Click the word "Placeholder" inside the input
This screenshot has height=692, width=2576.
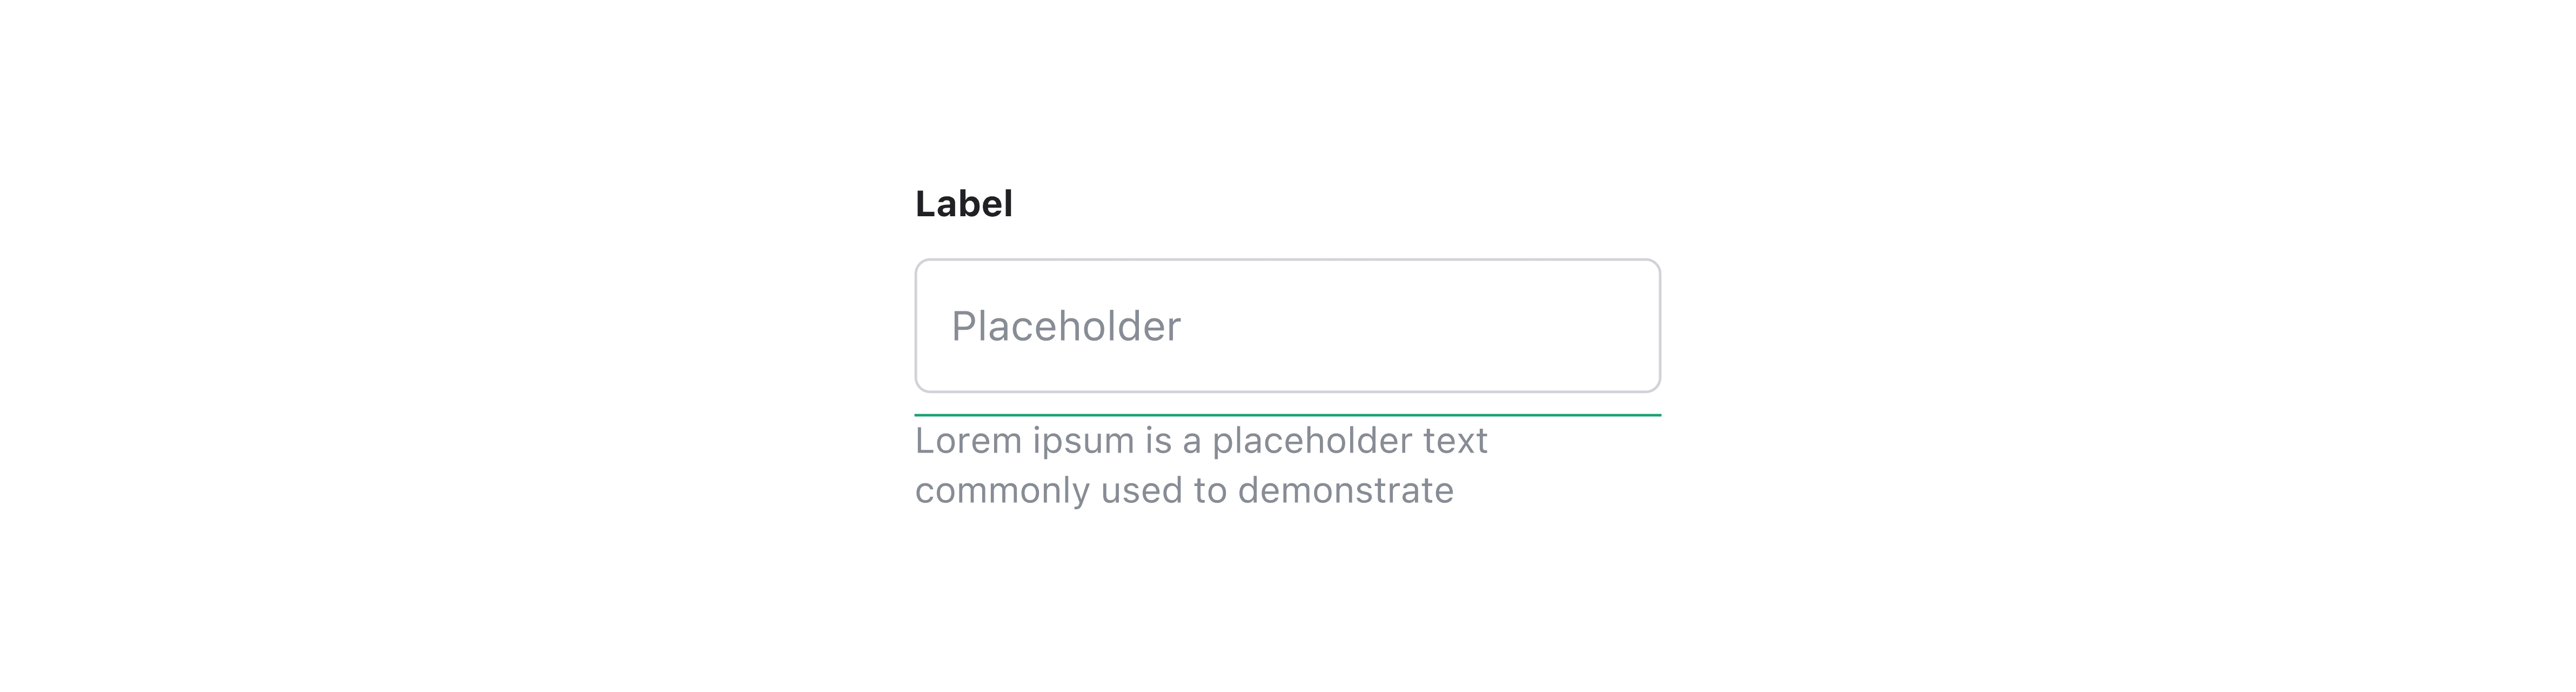click(1066, 327)
